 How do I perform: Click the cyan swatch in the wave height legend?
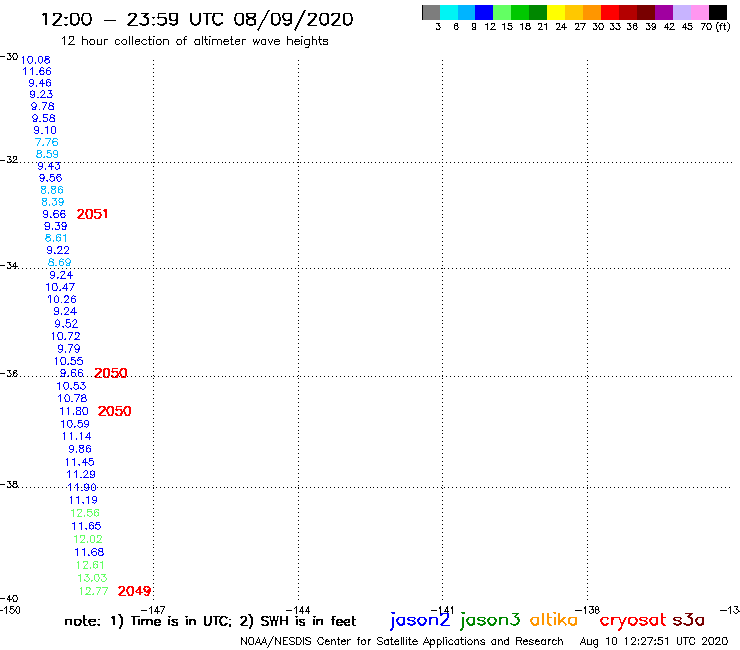(449, 12)
